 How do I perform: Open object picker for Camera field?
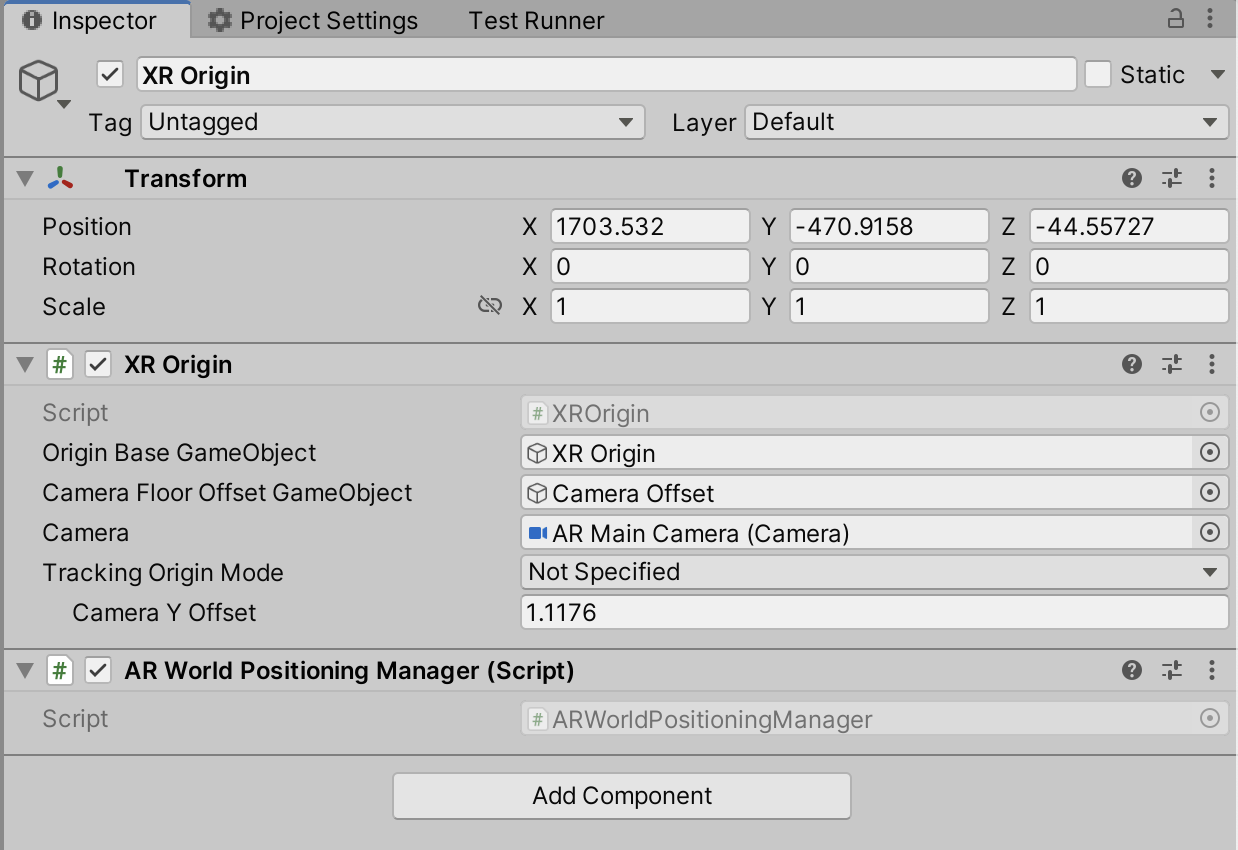[x=1210, y=533]
